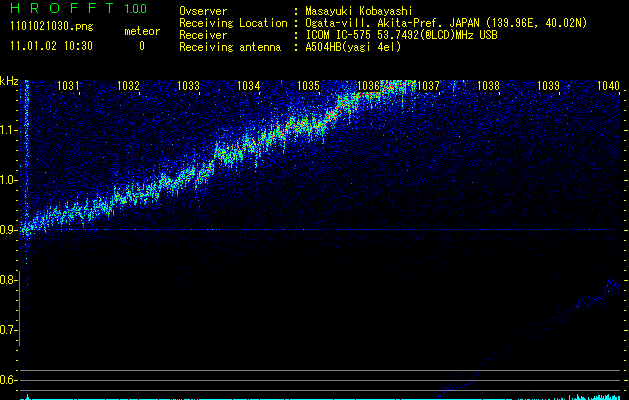Click the faint blue trace near 1040
The height and width of the screenshot is (400, 629).
613,286
